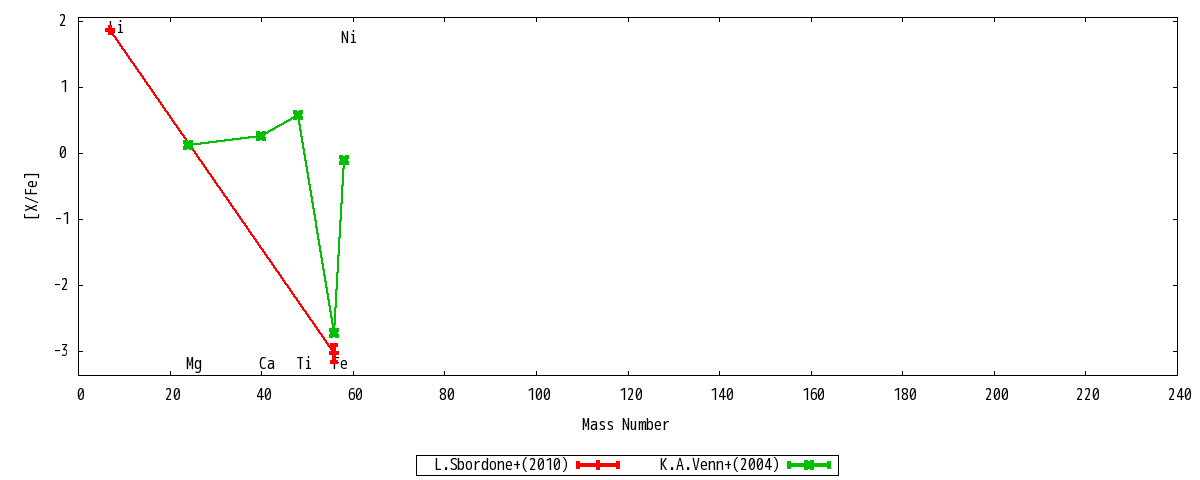Click the -2 tick label on y-axis

coord(62,285)
